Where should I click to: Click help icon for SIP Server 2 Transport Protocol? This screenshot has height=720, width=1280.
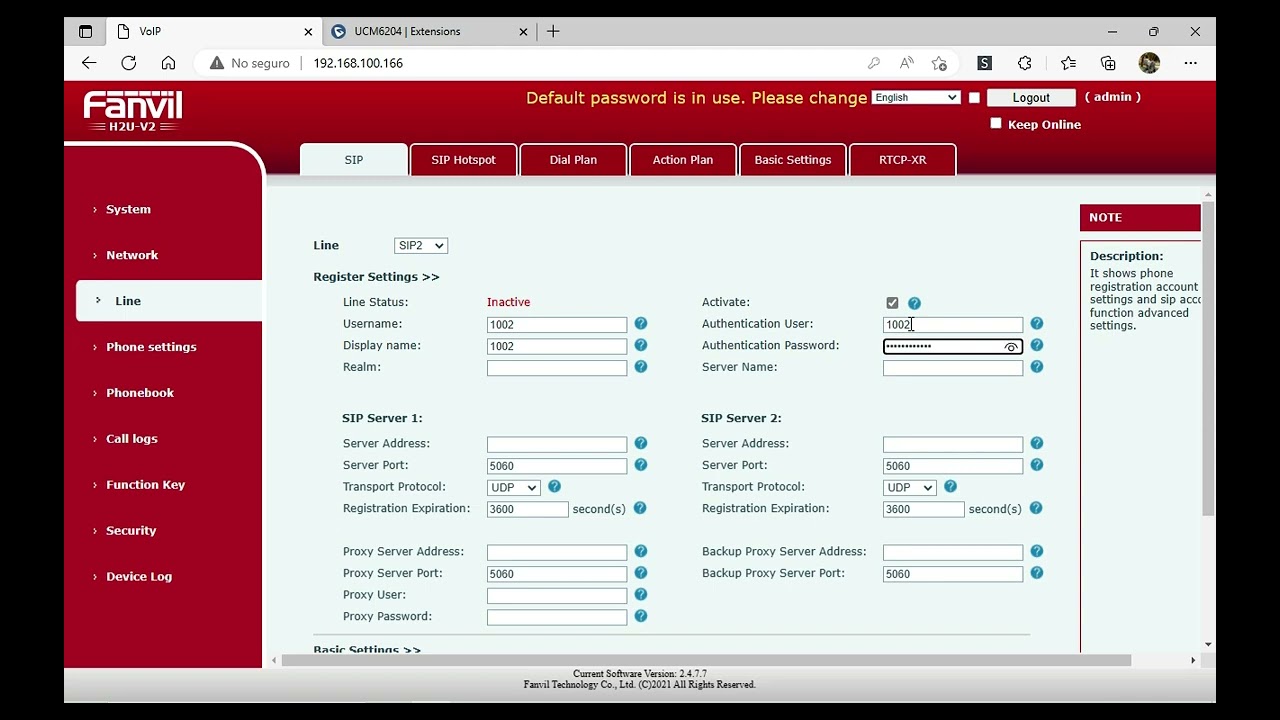coord(950,487)
